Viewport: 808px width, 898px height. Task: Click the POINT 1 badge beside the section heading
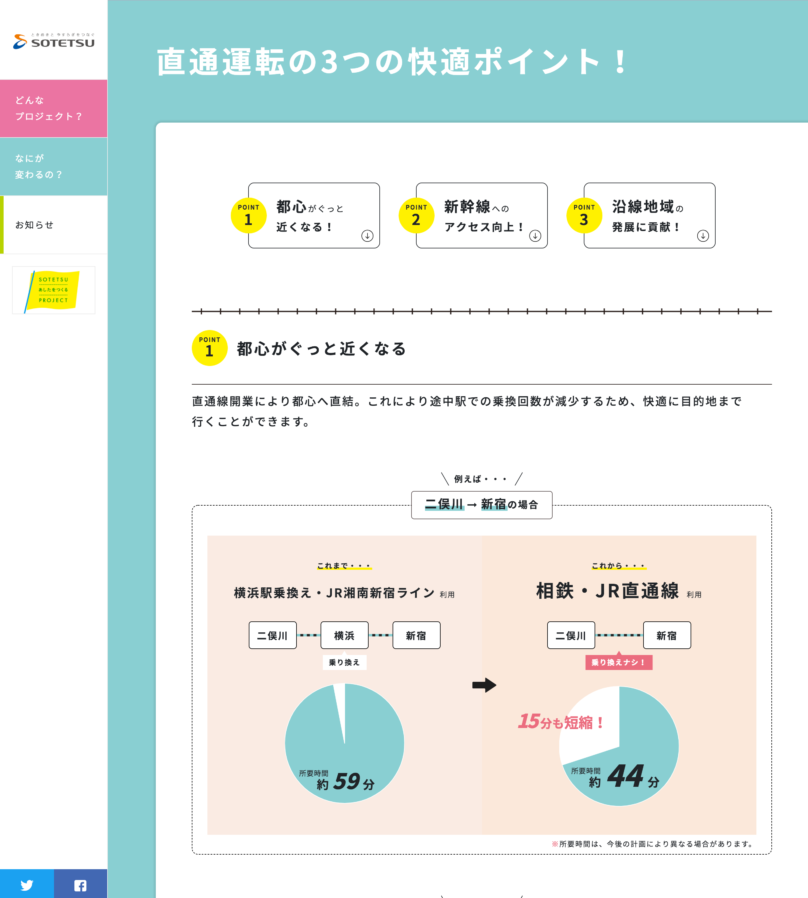coord(209,348)
